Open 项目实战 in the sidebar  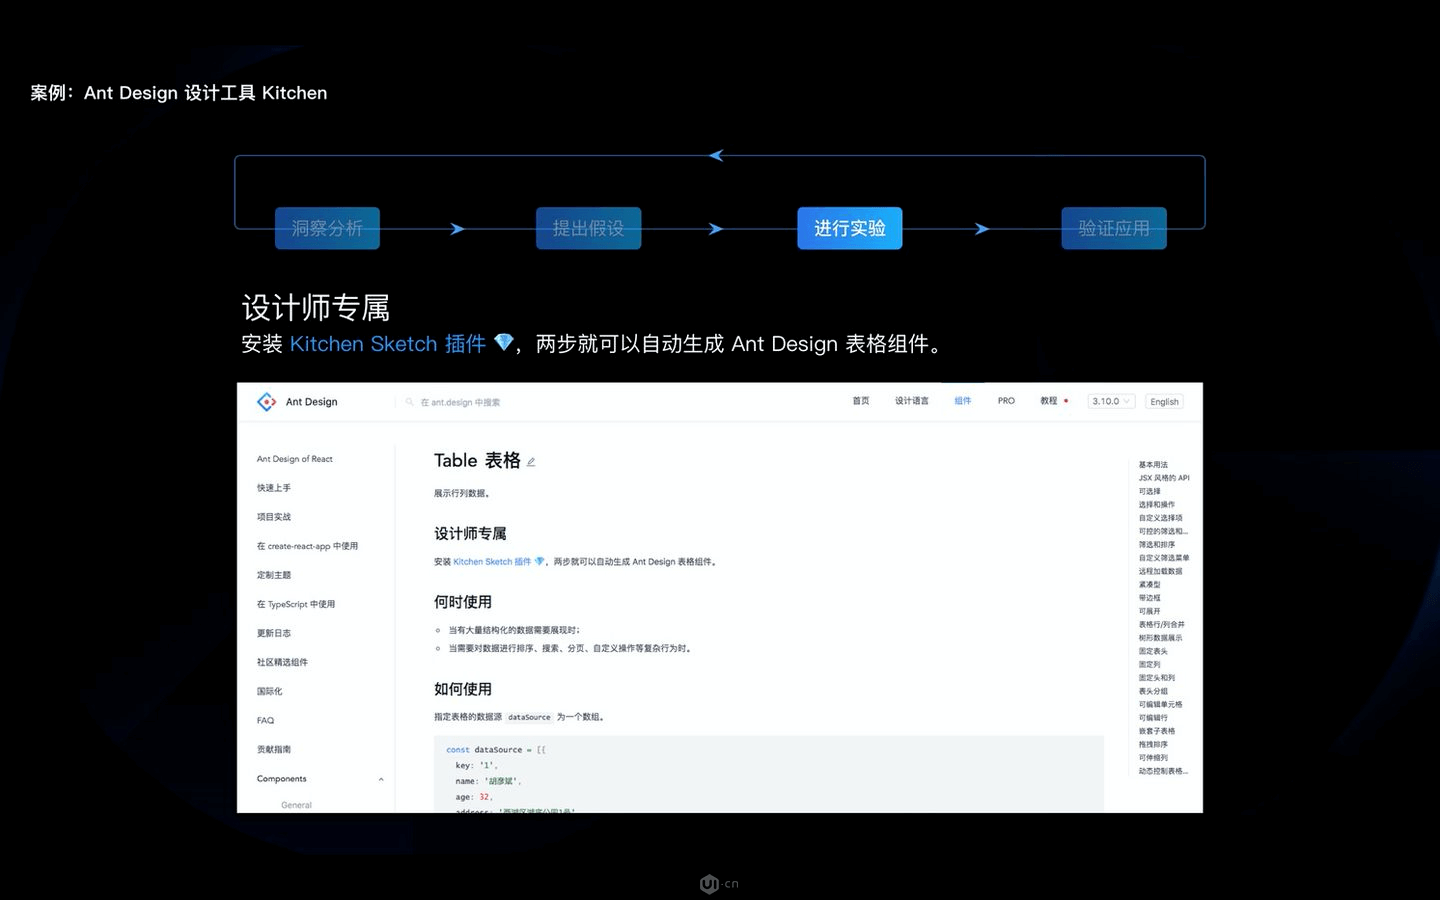pyautogui.click(x=274, y=517)
